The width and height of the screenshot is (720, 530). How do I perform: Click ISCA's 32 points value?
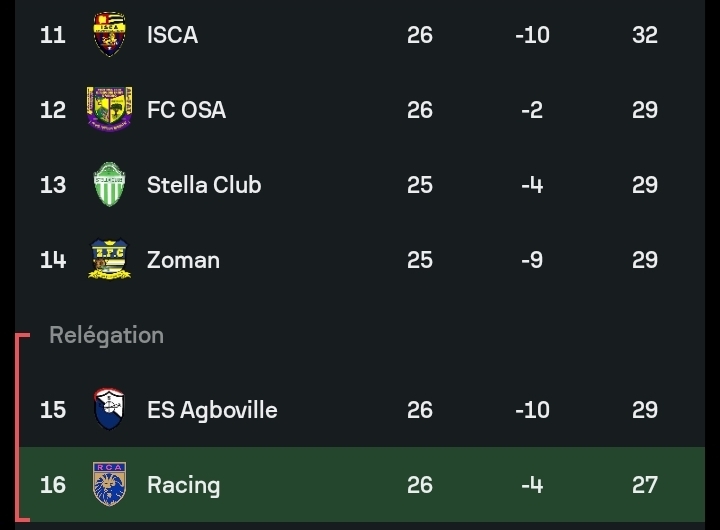645,35
